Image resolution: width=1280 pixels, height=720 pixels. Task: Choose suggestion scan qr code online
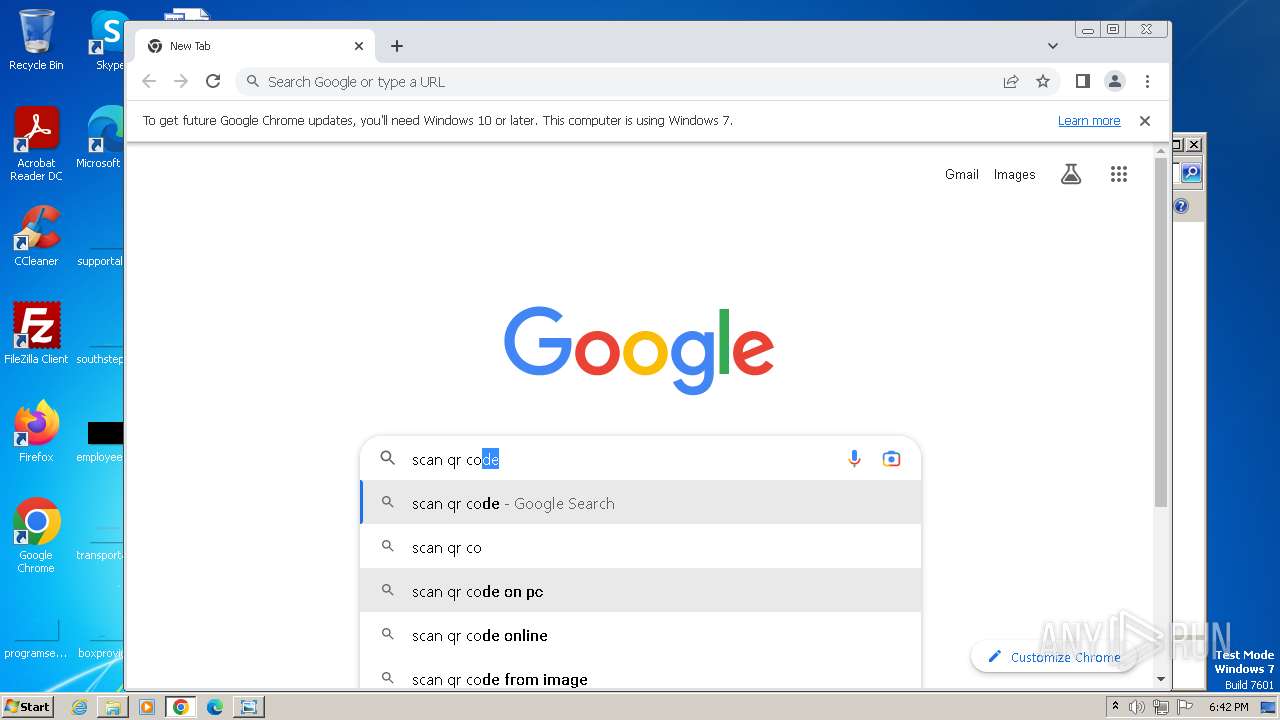(x=640, y=635)
